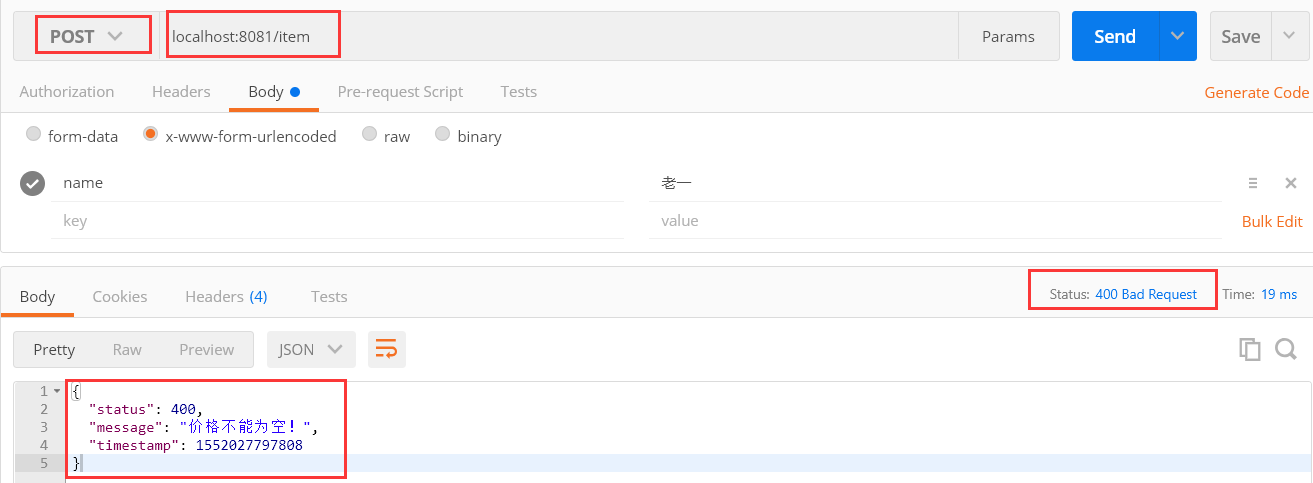Open the response Headers (4) tab
Image resolution: width=1313 pixels, height=483 pixels.
click(226, 296)
